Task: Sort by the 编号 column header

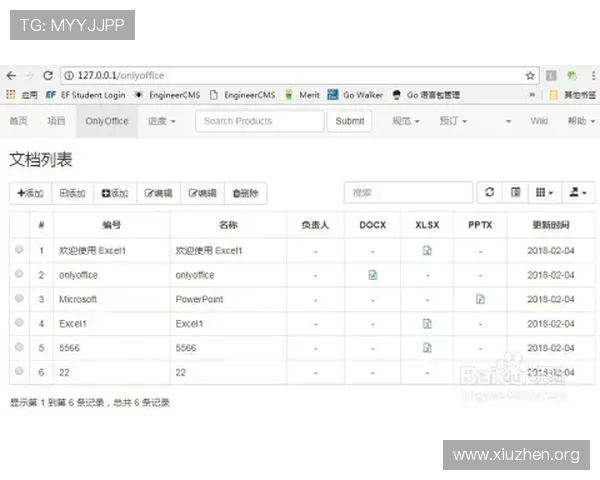Action: [x=112, y=225]
